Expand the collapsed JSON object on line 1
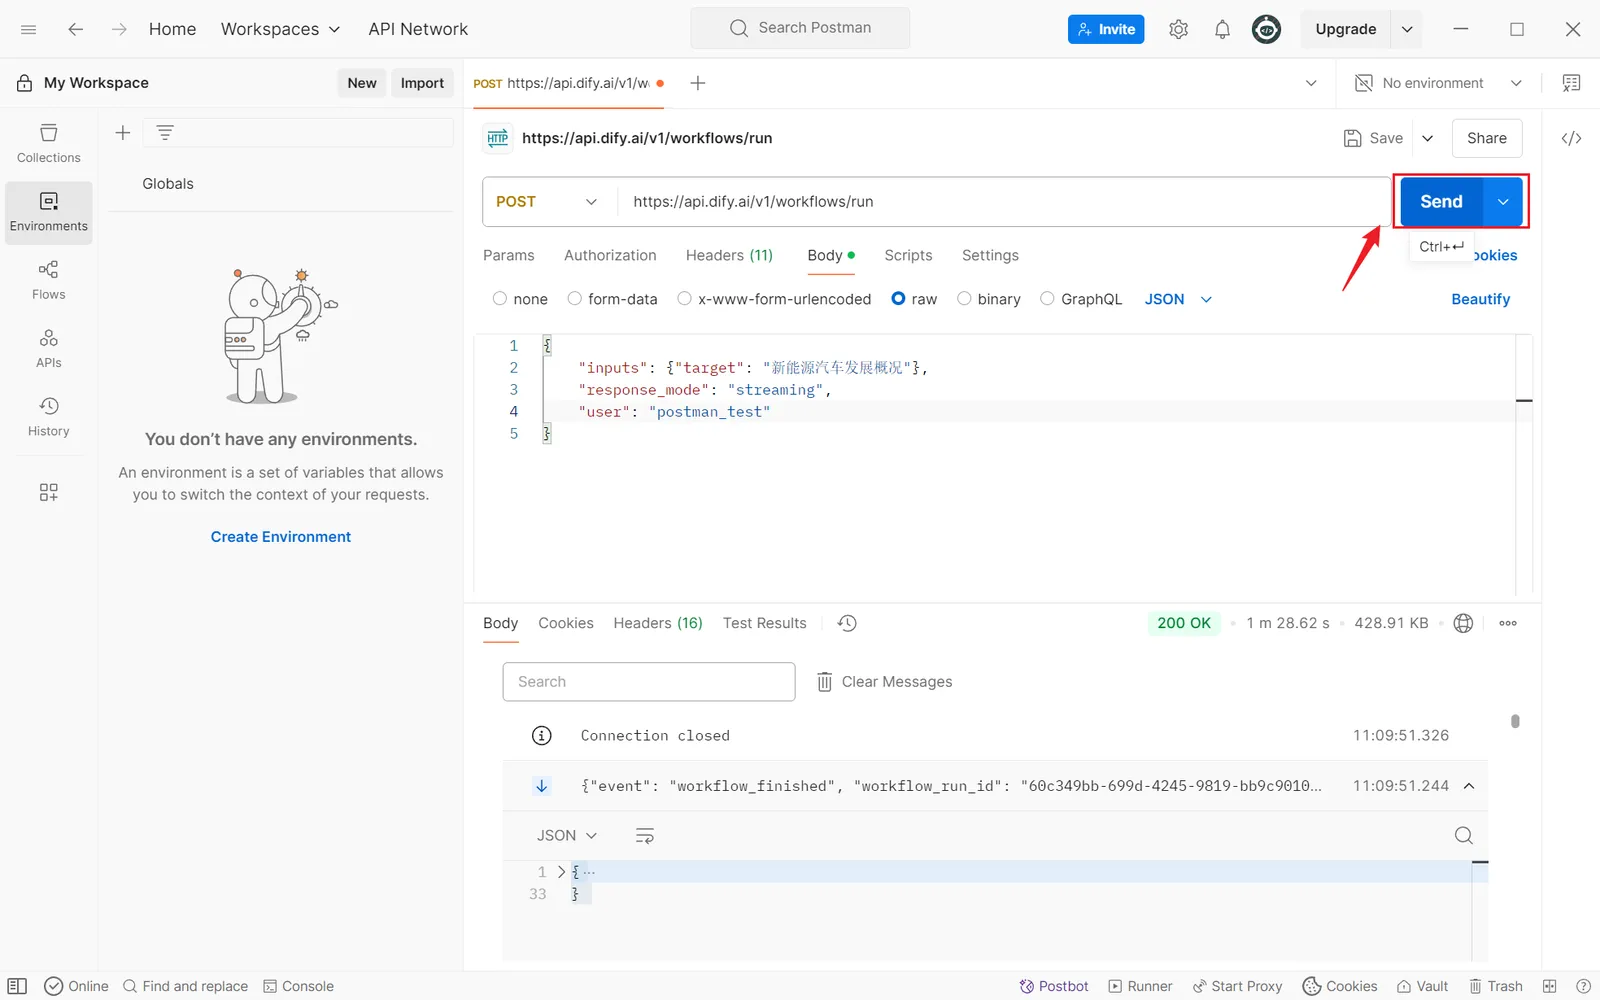Screen dimensions: 1600x1000 (x=561, y=872)
